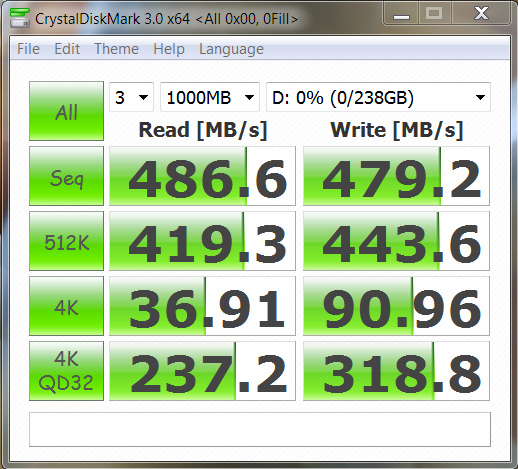Open the File menu
The width and height of the screenshot is (518, 469).
click(x=28, y=49)
